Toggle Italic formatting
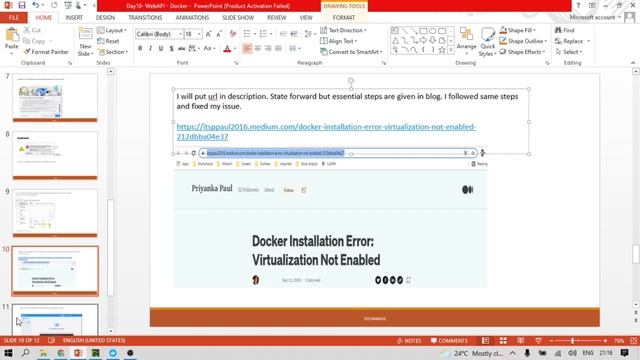The width and height of the screenshot is (640, 360). click(150, 49)
